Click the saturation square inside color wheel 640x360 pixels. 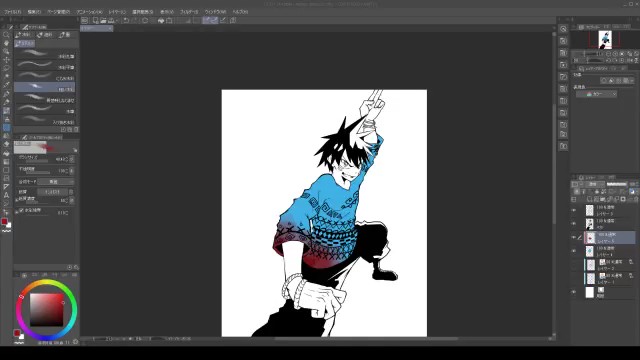click(47, 310)
